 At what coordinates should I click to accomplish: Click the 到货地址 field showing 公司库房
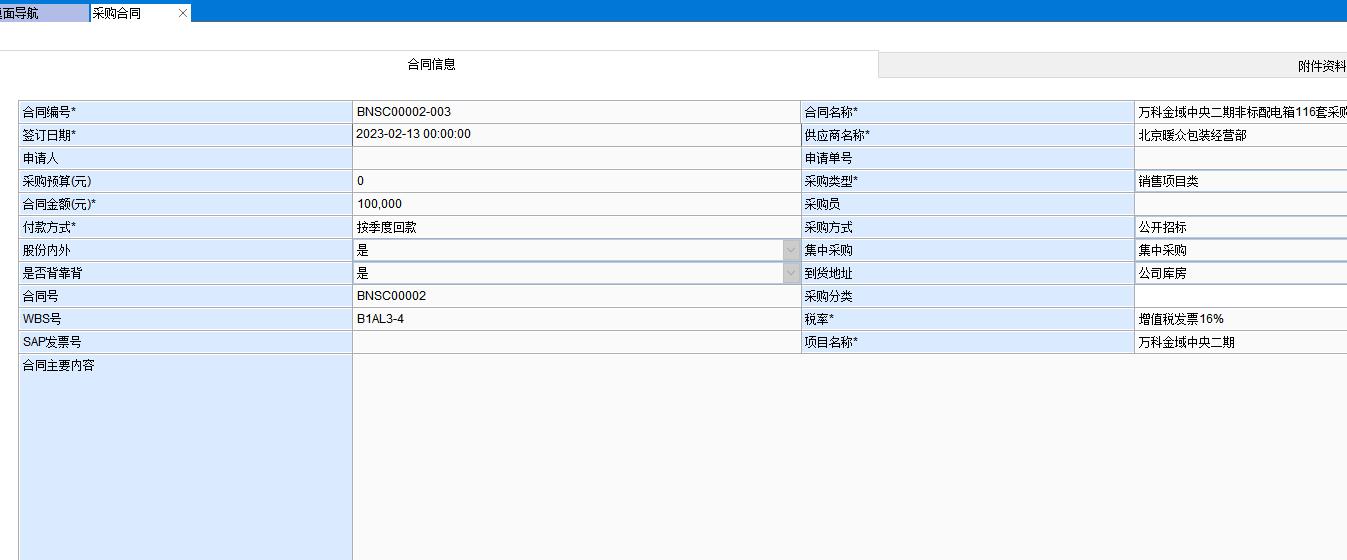coord(1240,273)
